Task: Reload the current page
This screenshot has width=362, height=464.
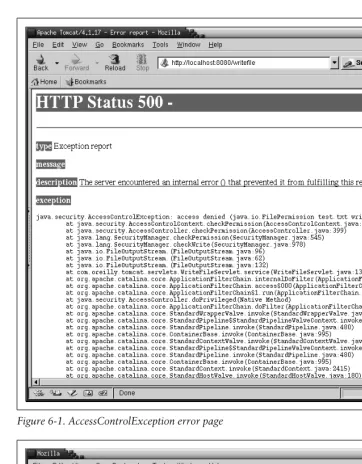Action: coord(115,63)
